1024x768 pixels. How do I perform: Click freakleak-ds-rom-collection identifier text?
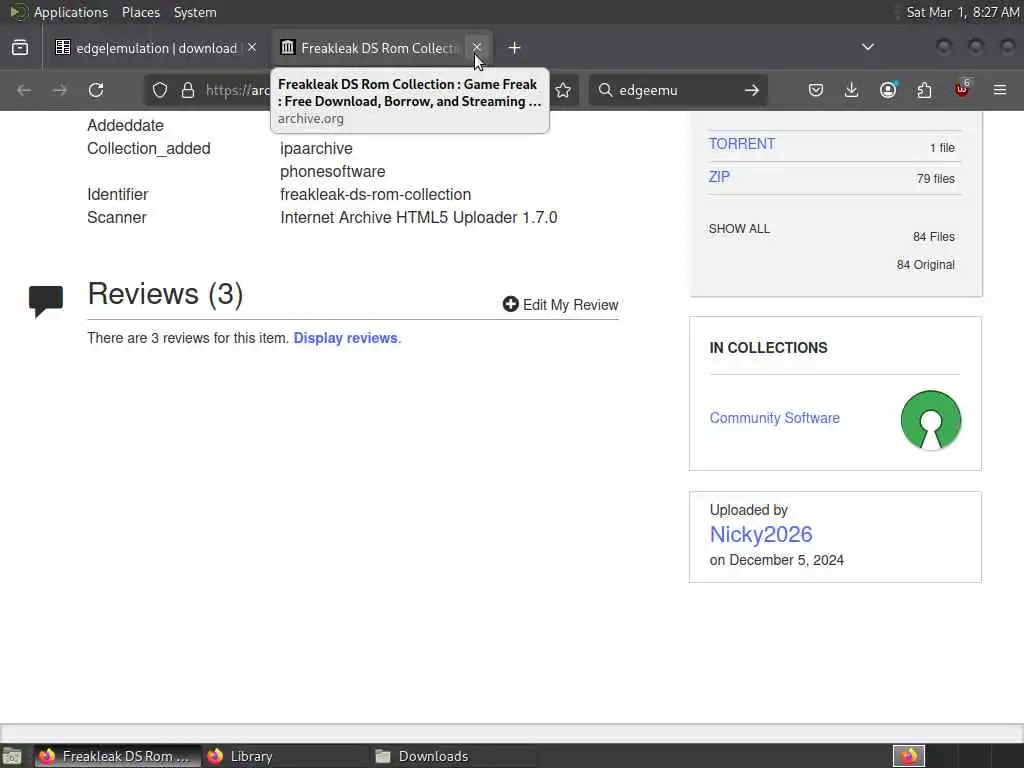pyautogui.click(x=376, y=195)
